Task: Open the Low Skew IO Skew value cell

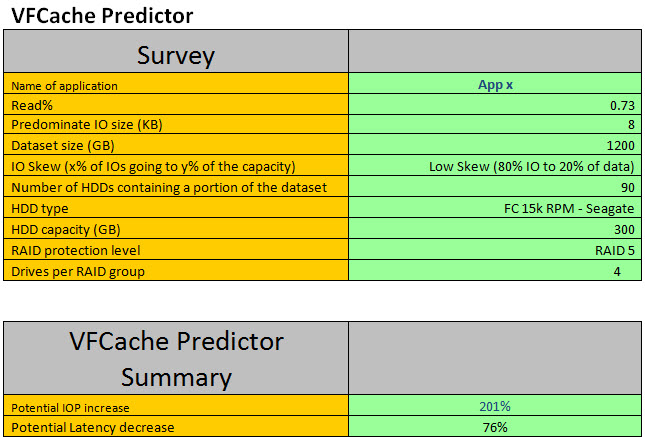Action: coord(494,166)
